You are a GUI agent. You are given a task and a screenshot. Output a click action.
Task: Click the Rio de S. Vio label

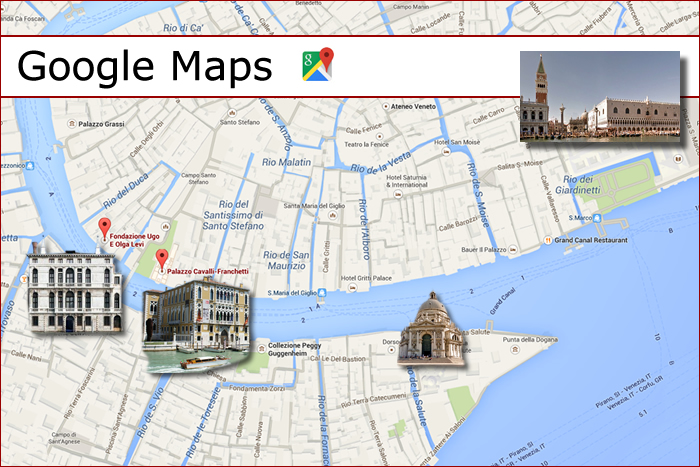click(x=150, y=413)
